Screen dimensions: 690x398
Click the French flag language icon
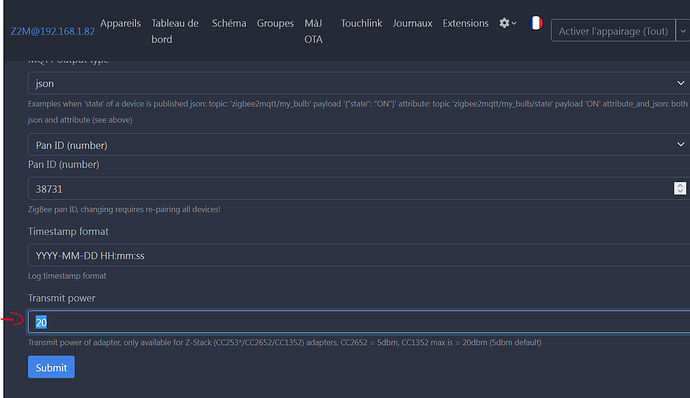click(x=536, y=23)
